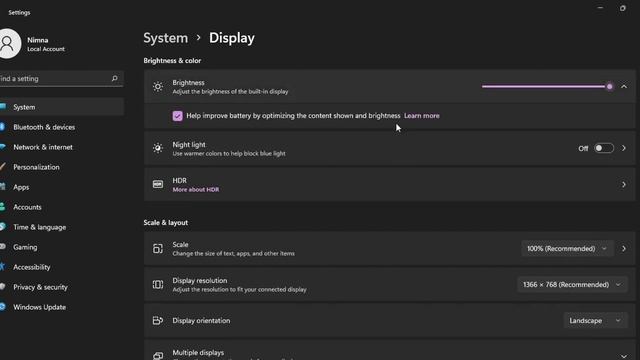Click the Display orientation icon
This screenshot has height=360, width=640.
pos(158,320)
